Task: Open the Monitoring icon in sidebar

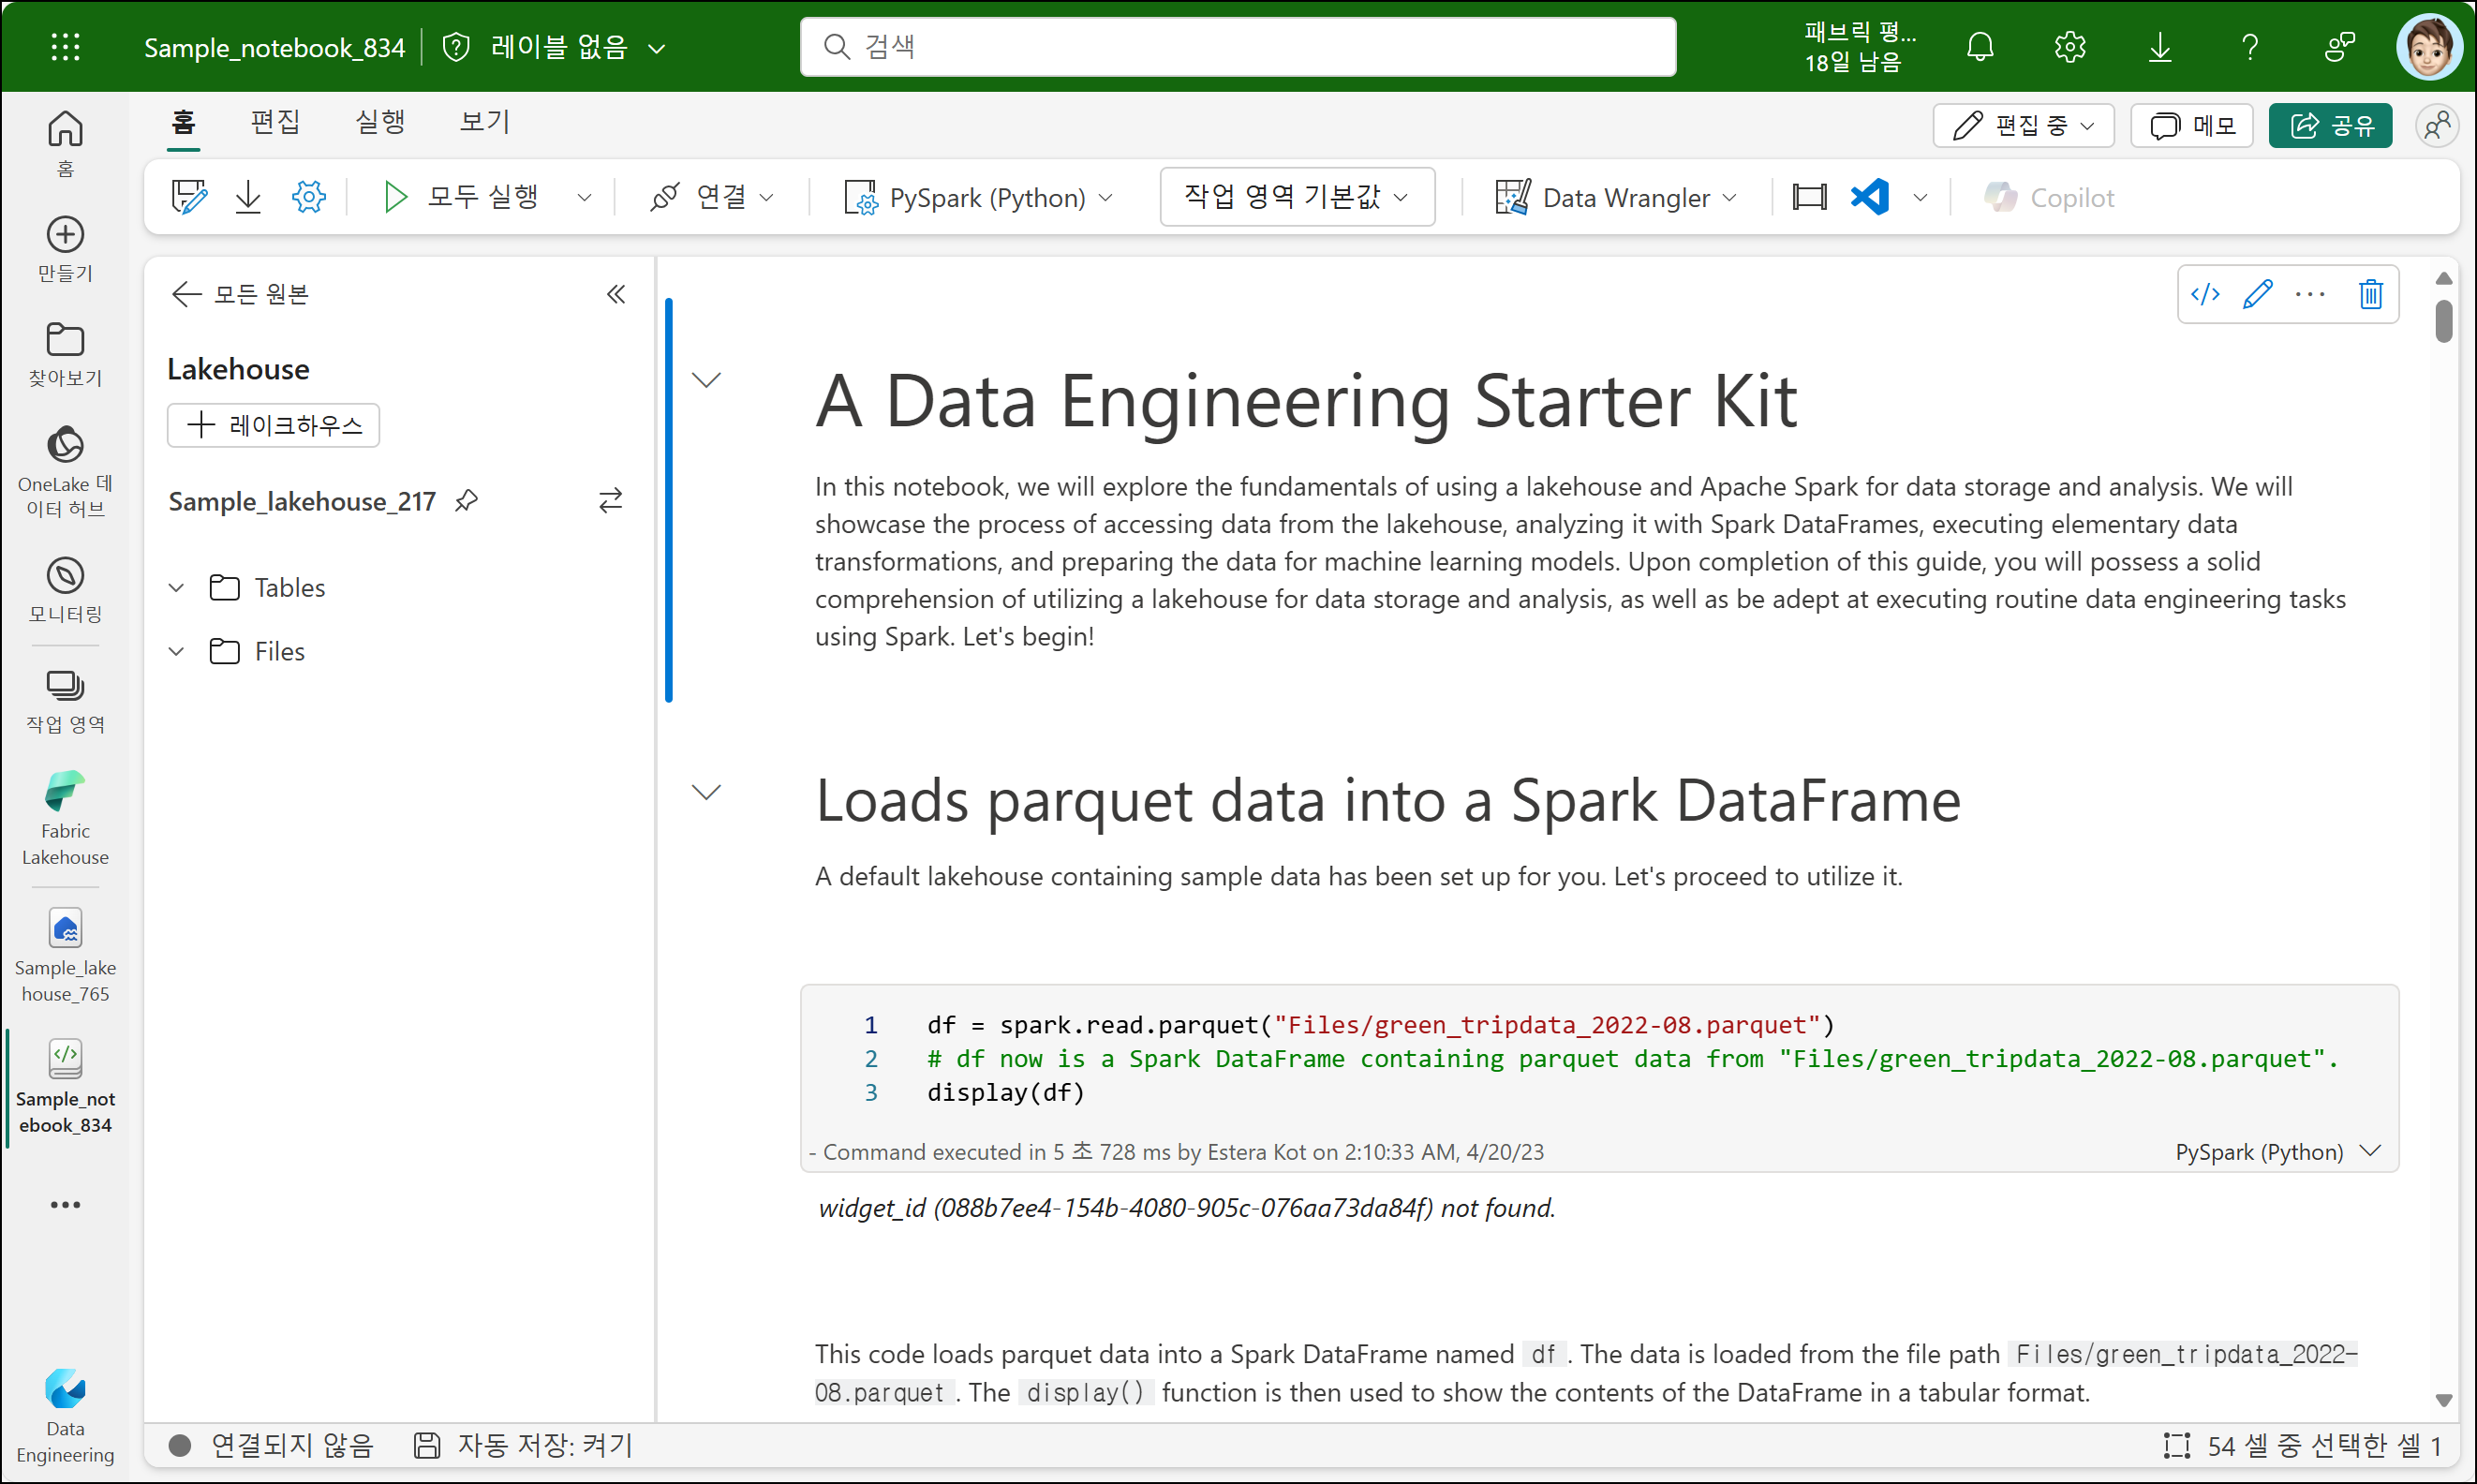Action: click(65, 589)
